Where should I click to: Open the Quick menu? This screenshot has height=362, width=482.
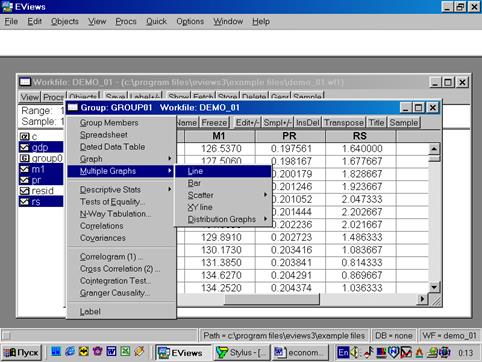point(156,21)
